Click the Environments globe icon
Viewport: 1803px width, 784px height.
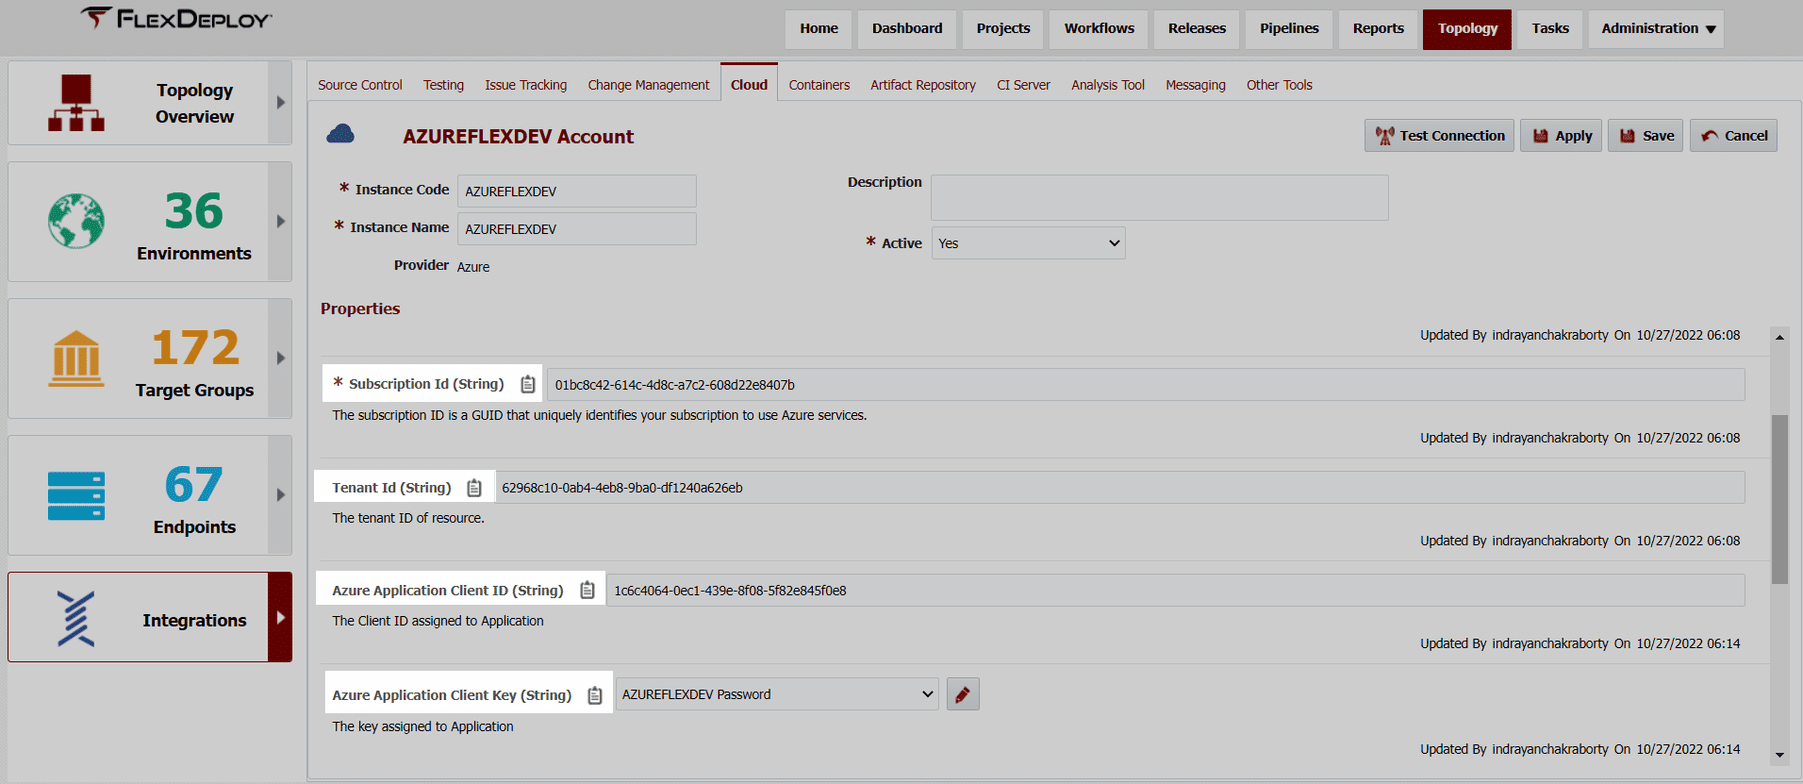(76, 221)
